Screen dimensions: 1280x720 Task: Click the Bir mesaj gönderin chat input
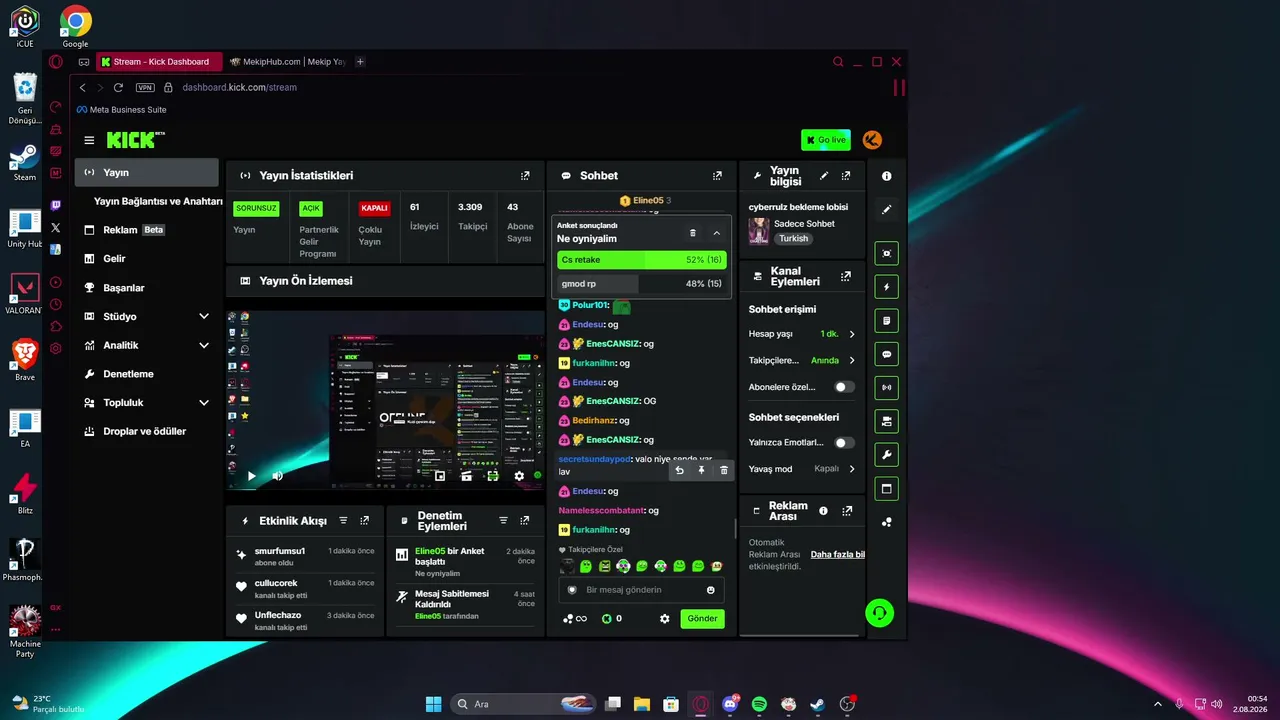tap(642, 590)
